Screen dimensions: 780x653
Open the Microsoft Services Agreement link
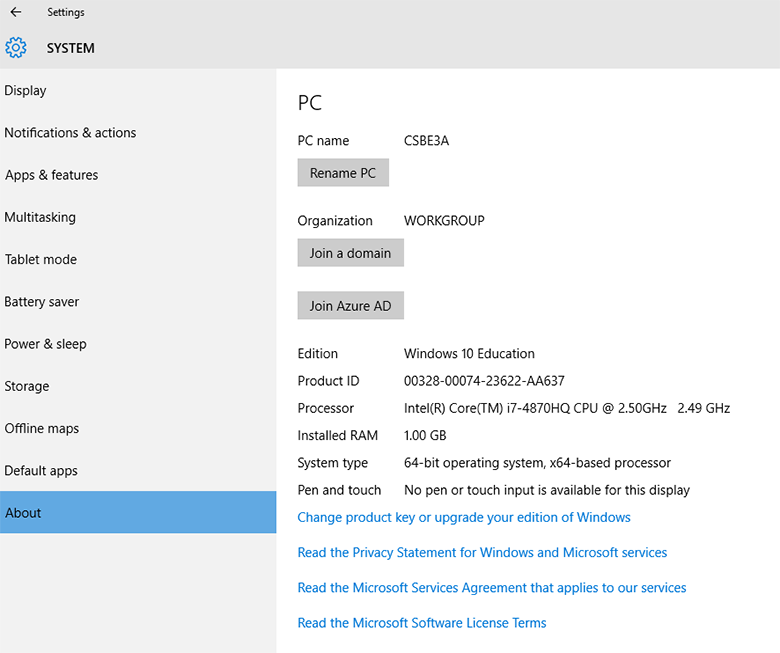(491, 588)
